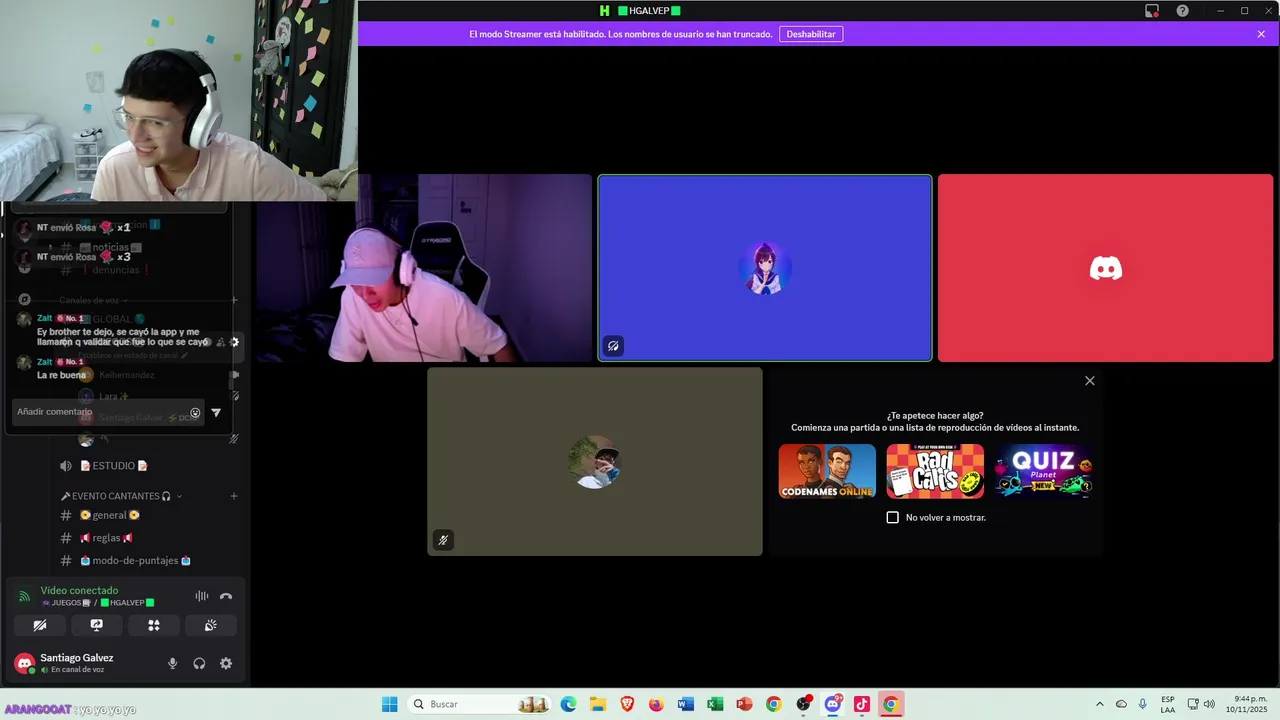Open user settings gear
This screenshot has height=720, width=1280.
226,663
